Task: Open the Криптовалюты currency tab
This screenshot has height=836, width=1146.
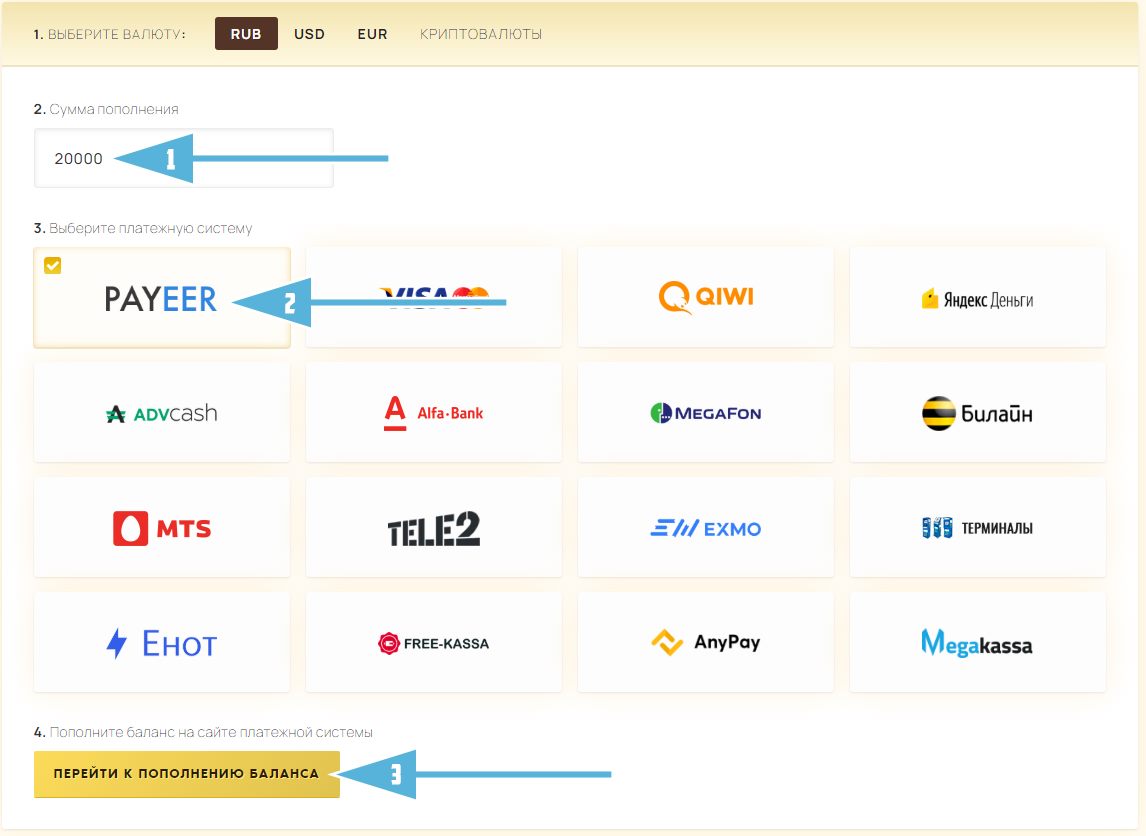Action: [481, 34]
